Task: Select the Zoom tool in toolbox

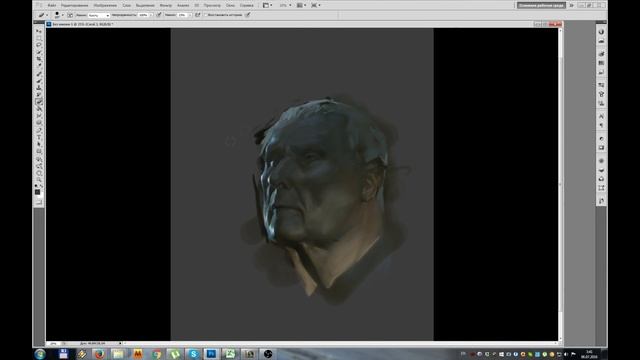Action: pyautogui.click(x=39, y=180)
